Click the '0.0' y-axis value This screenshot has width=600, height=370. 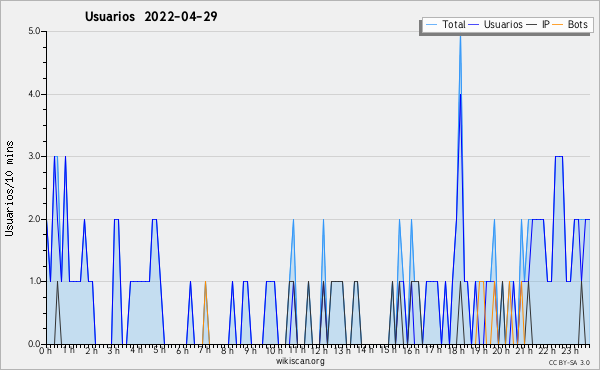(x=34, y=344)
